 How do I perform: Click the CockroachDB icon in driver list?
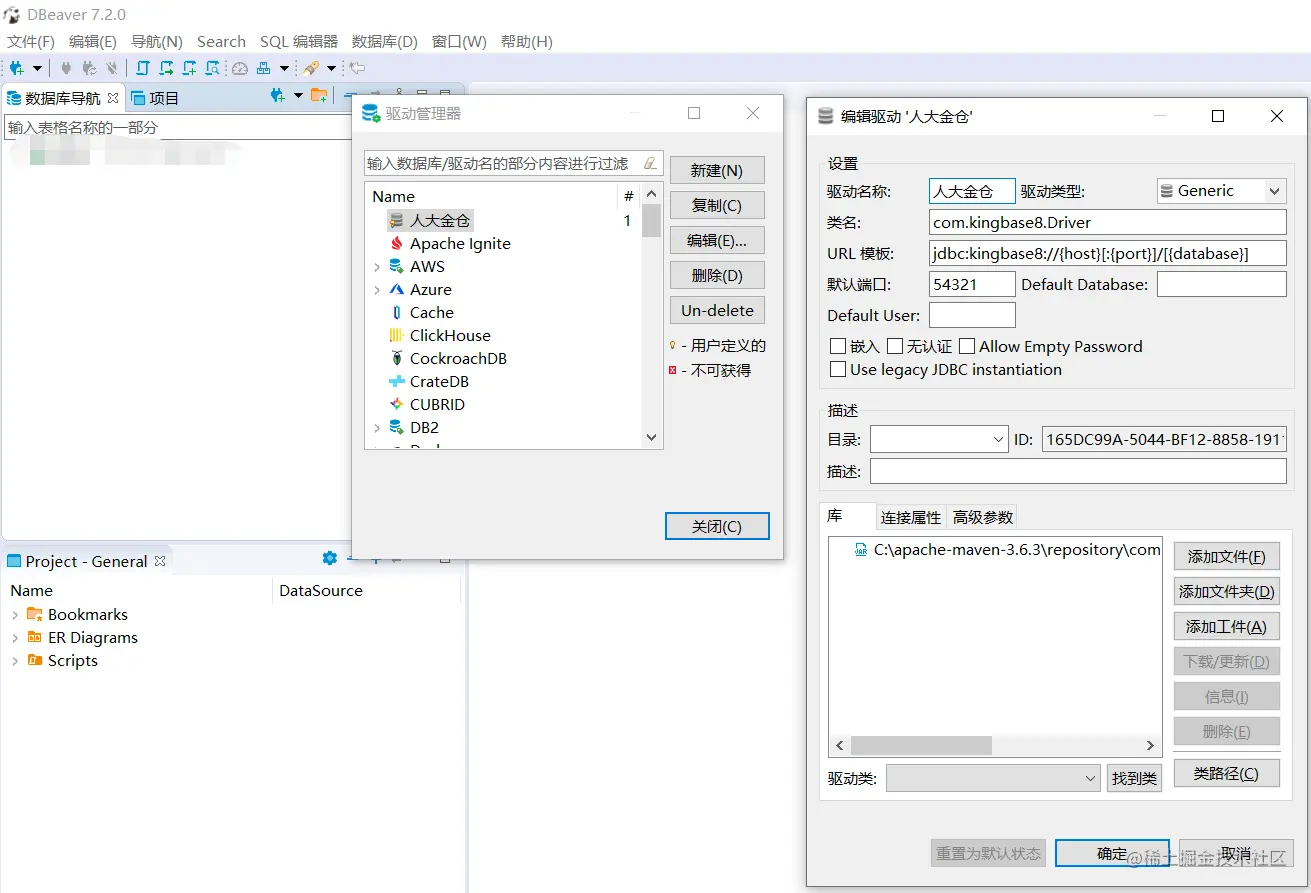pyautogui.click(x=397, y=358)
